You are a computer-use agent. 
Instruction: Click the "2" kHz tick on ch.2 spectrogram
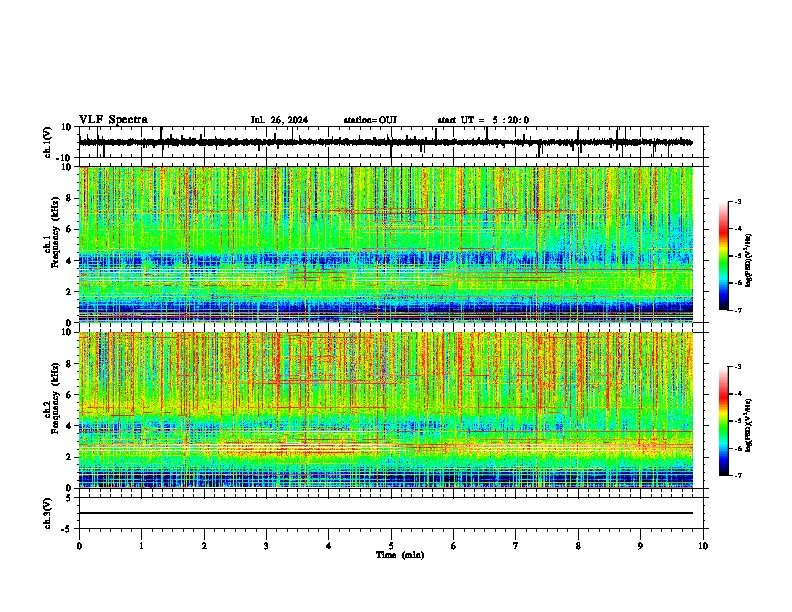(x=70, y=457)
